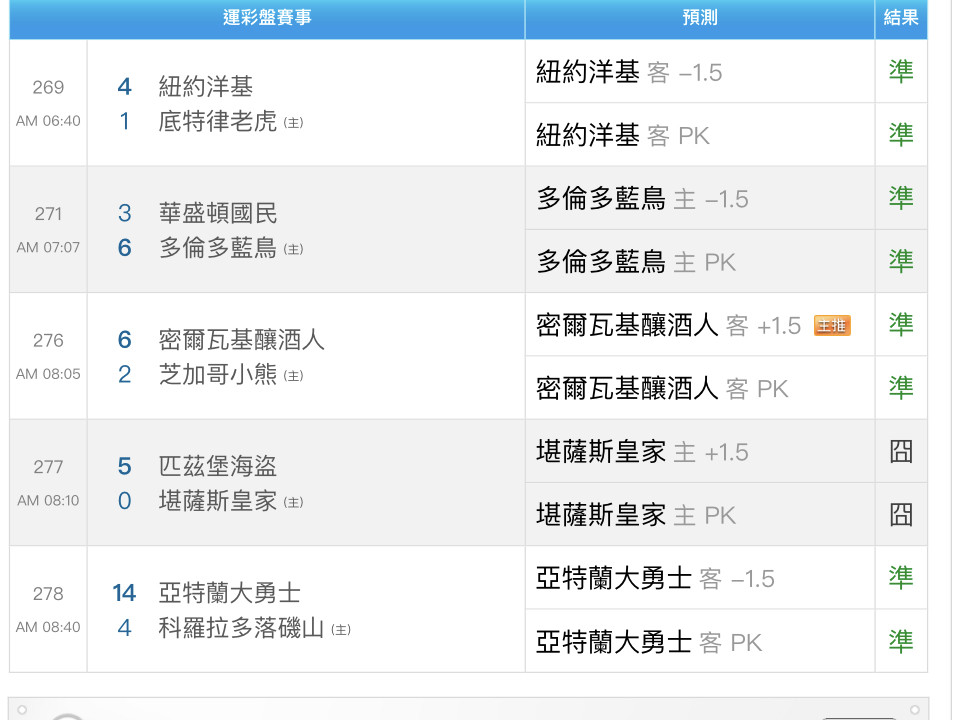Click the 亞特蘭大勇士 客 -1.5 prediction
Image resolution: width=964 pixels, height=720 pixels.
655,579
